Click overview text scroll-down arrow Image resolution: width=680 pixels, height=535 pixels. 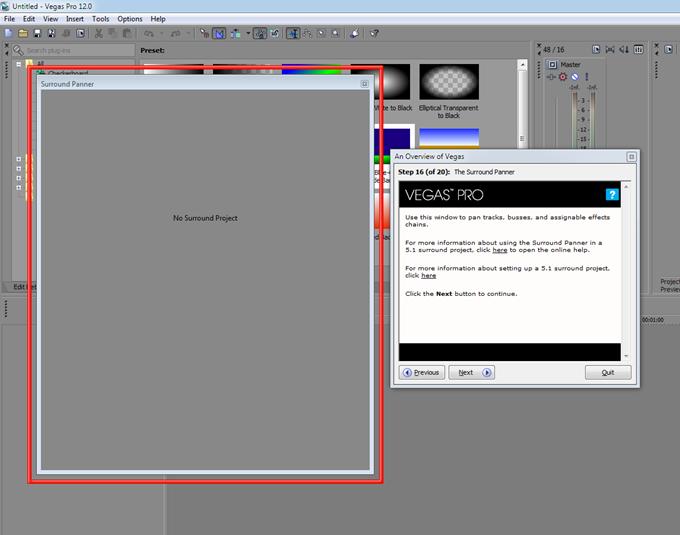(626, 356)
